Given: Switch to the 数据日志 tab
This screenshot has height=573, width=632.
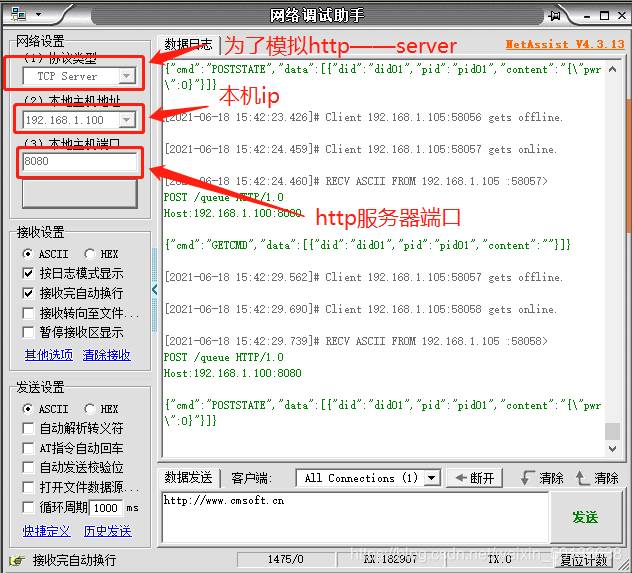Looking at the screenshot, I should click(188, 44).
